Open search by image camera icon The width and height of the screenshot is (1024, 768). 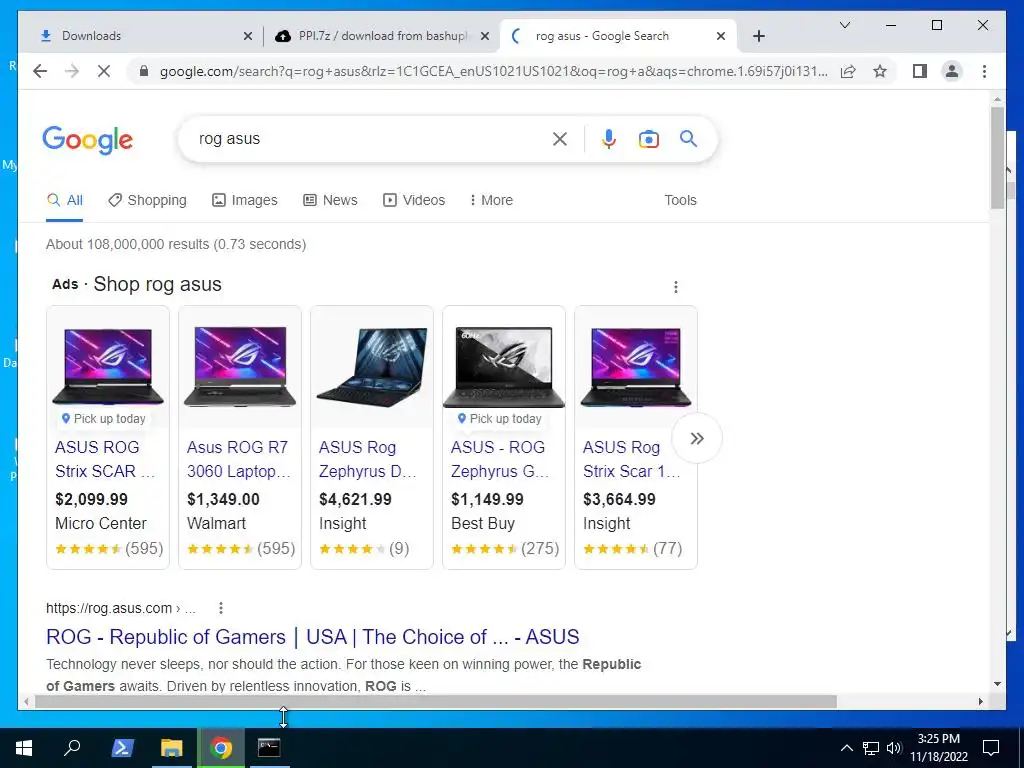[648, 139]
